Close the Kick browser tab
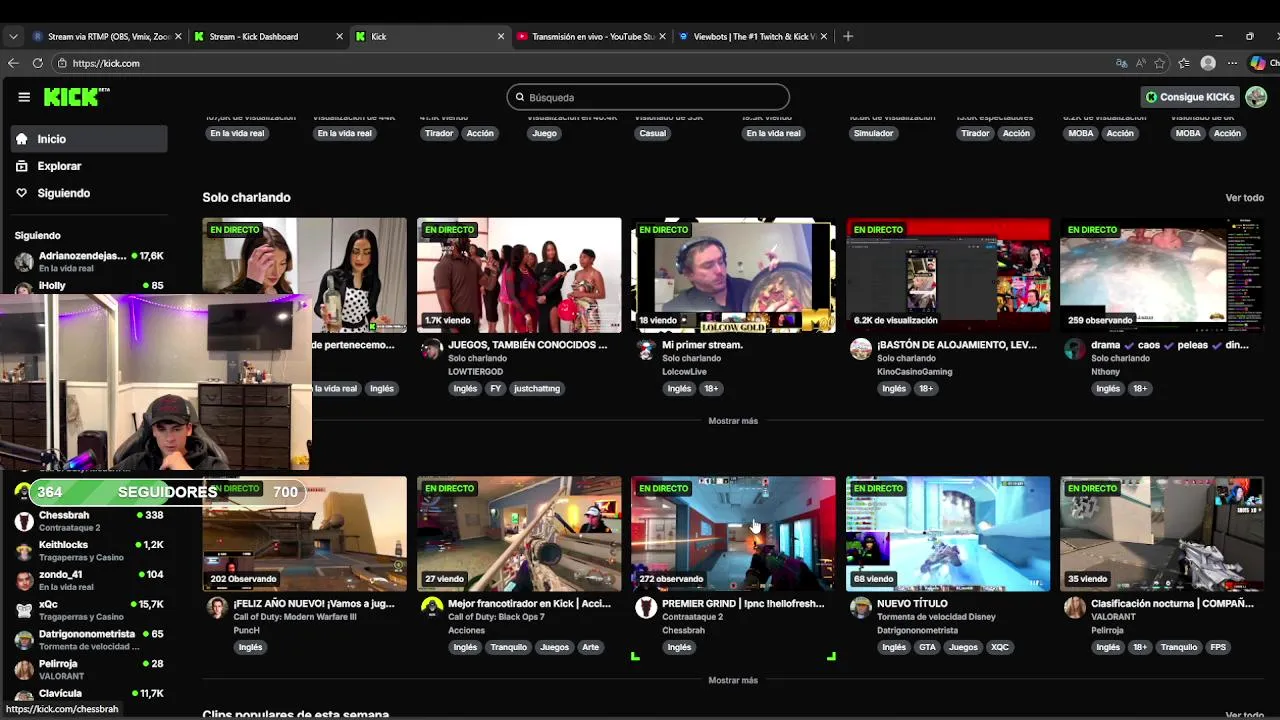The image size is (1280, 720). pos(501,36)
